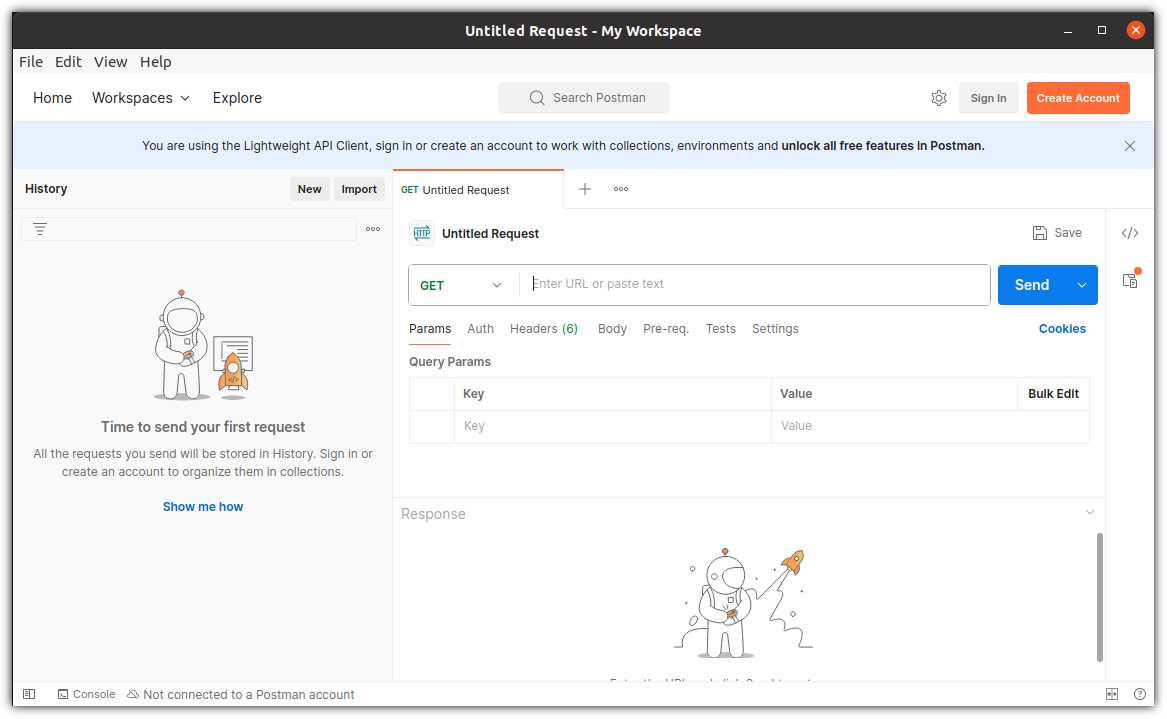The image size is (1167, 719).
Task: Click the query param Key input cell
Action: [x=613, y=426]
